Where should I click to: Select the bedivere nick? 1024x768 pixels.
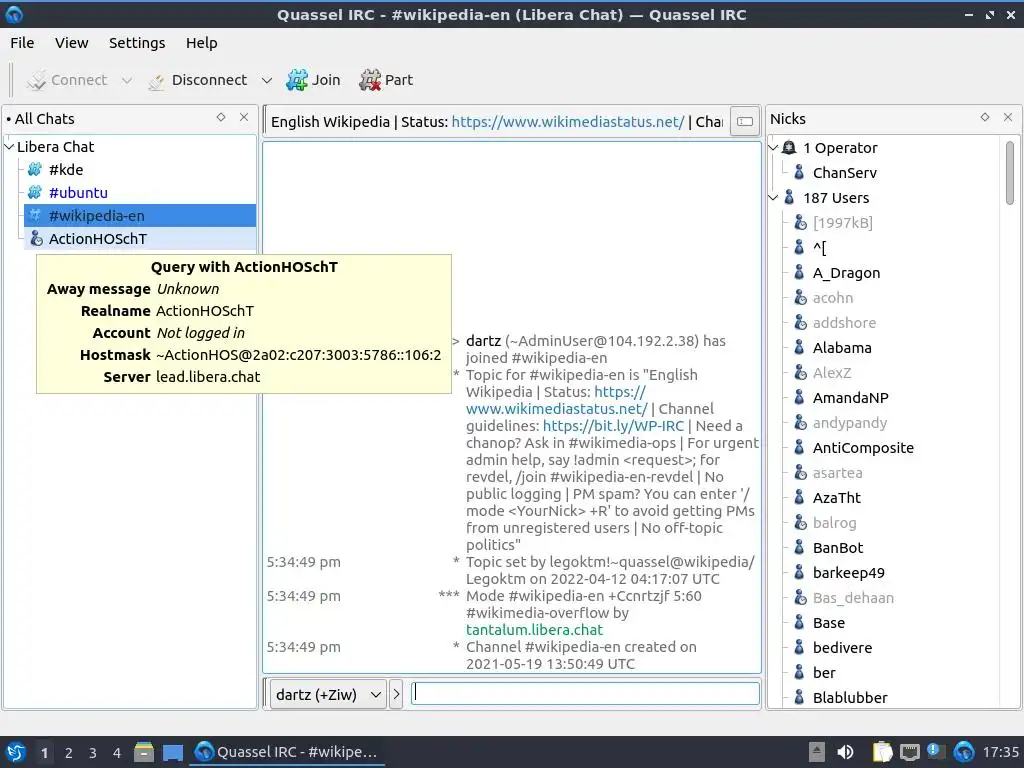[842, 648]
